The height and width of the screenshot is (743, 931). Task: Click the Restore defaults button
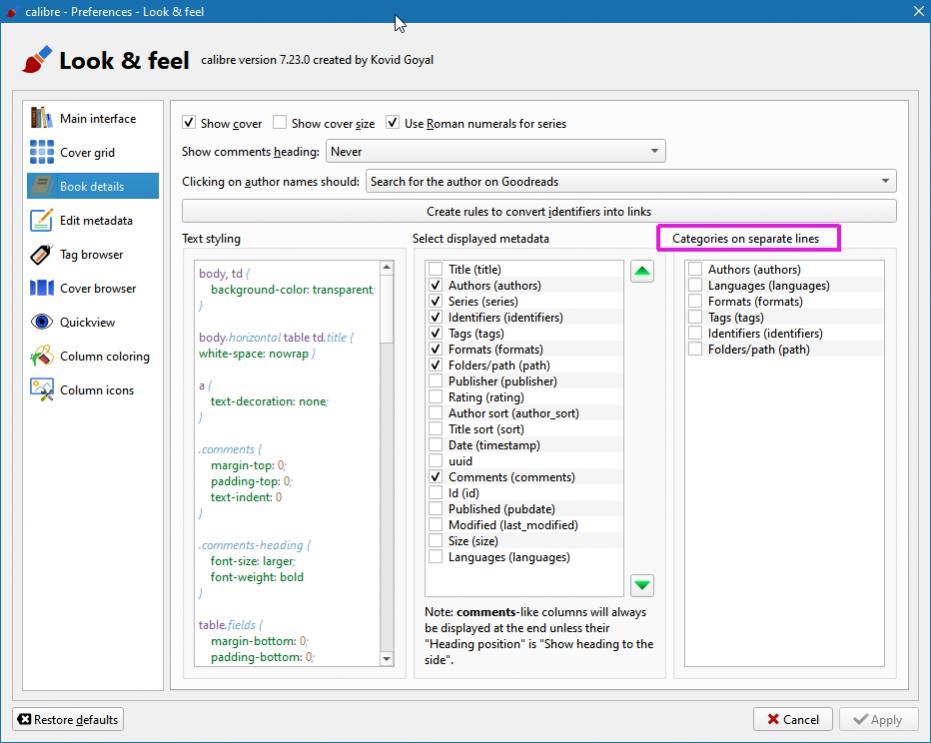click(68, 719)
